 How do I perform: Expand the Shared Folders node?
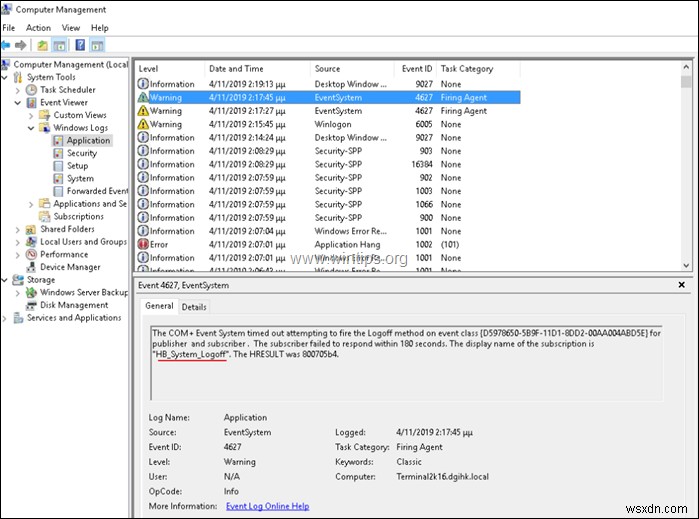[x=18, y=230]
